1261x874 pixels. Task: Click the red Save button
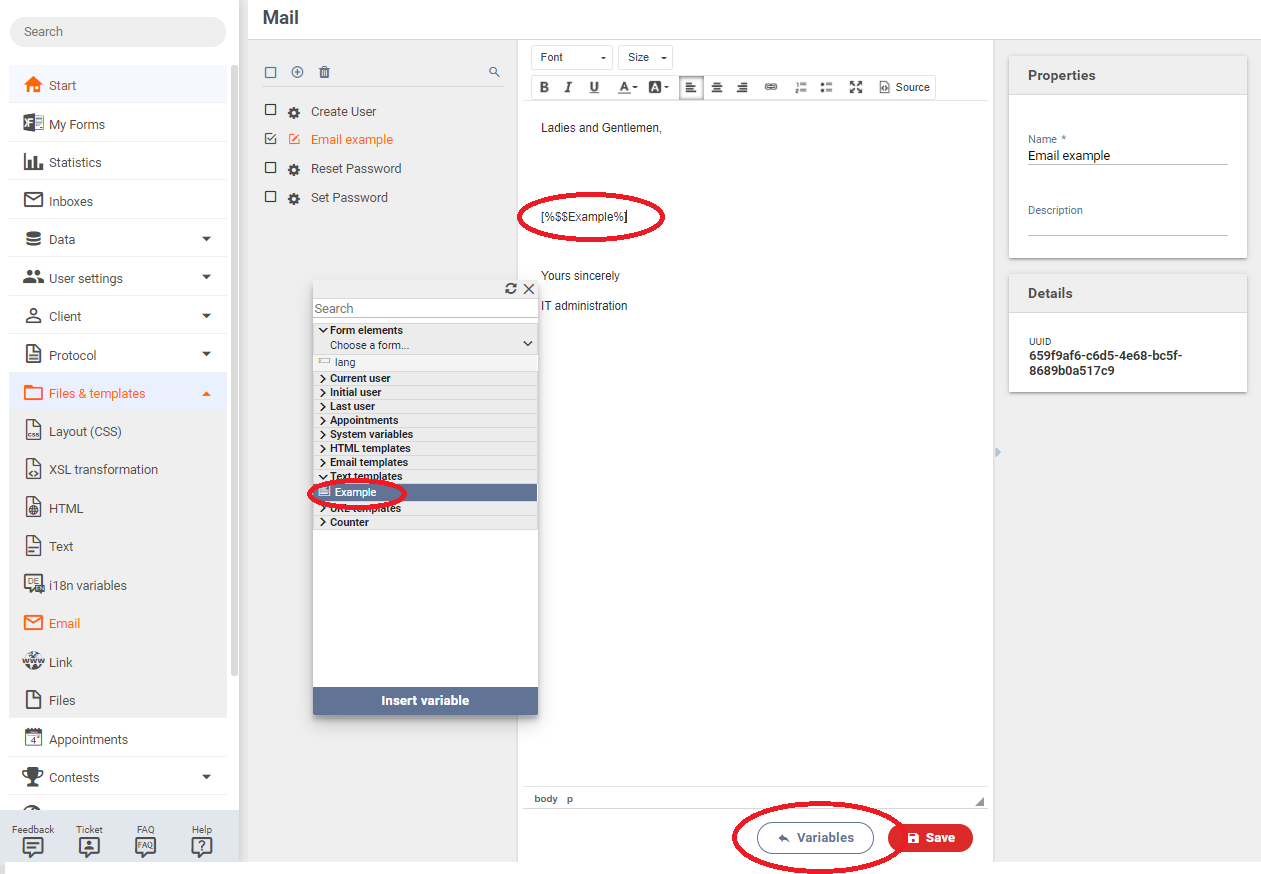930,838
